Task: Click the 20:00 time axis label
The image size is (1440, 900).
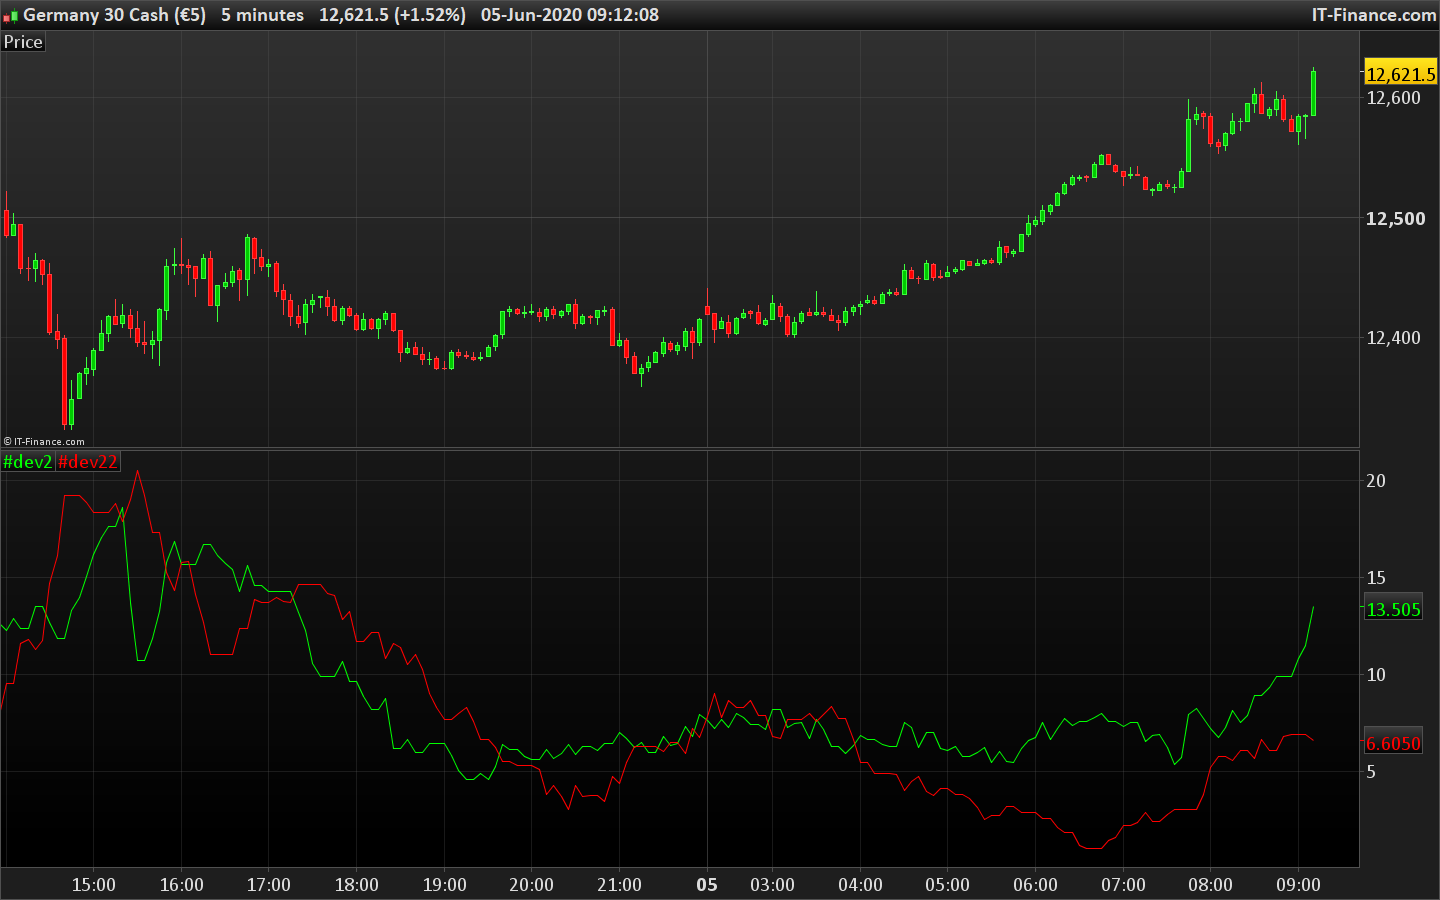Action: (x=531, y=885)
